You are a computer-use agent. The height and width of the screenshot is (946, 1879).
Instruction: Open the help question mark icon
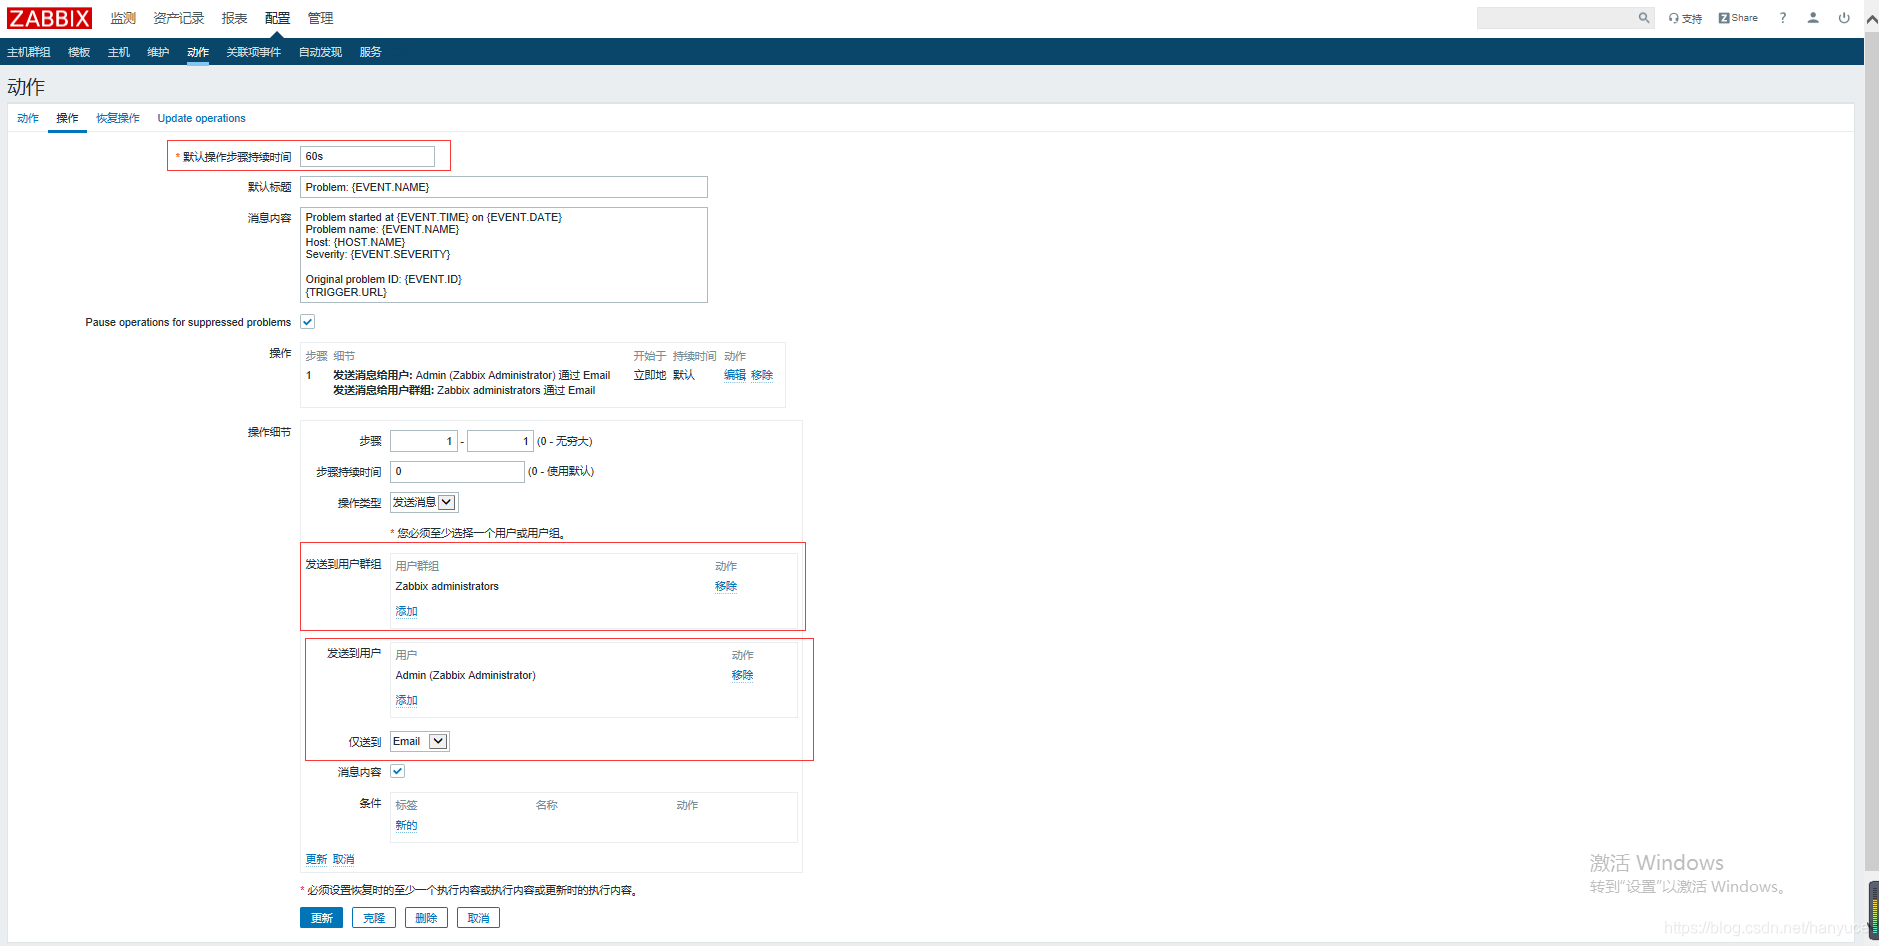click(1782, 18)
